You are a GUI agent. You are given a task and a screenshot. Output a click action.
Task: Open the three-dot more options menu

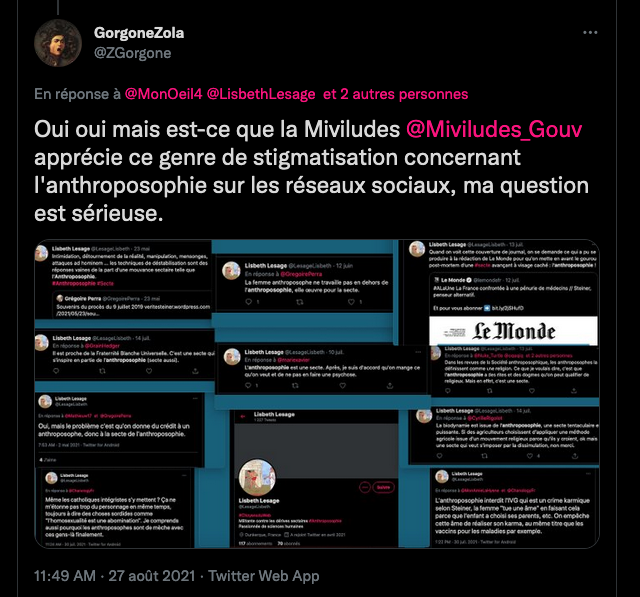point(590,33)
